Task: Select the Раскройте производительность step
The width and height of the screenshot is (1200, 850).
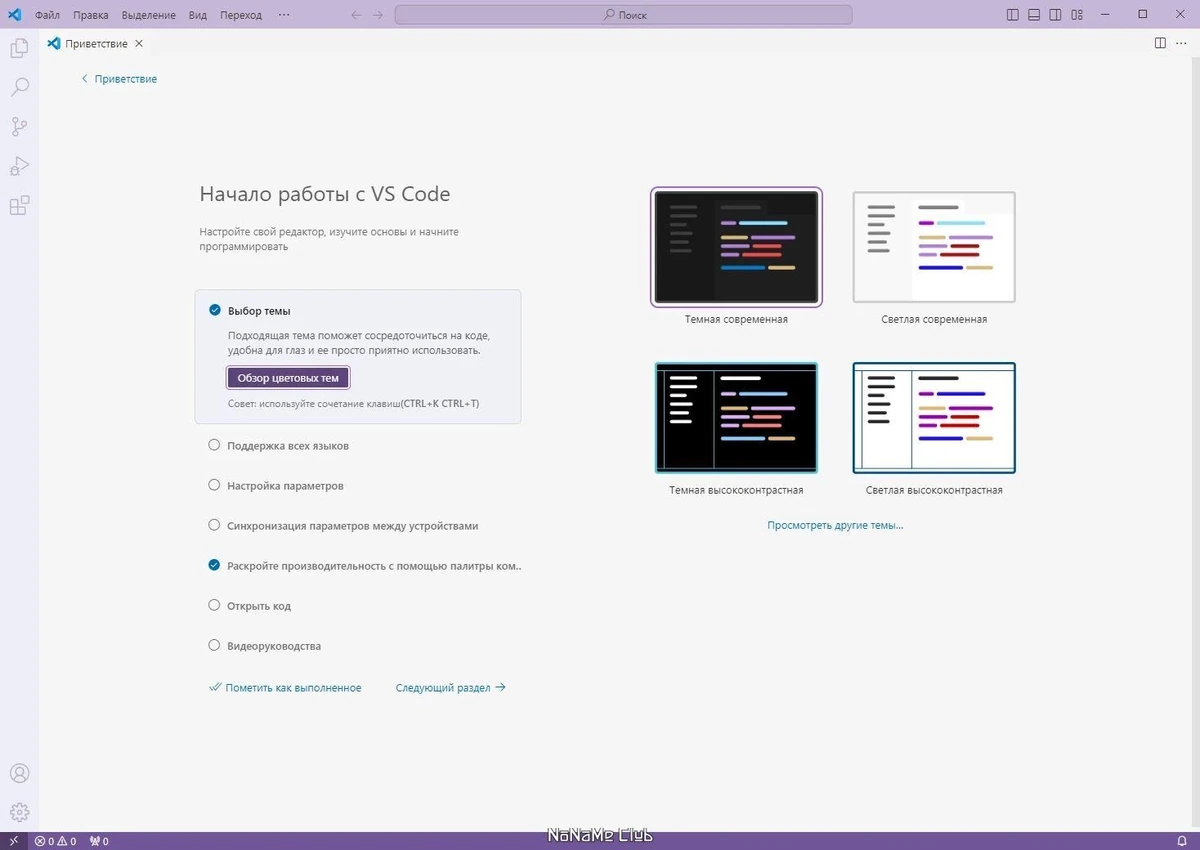Action: pos(364,565)
